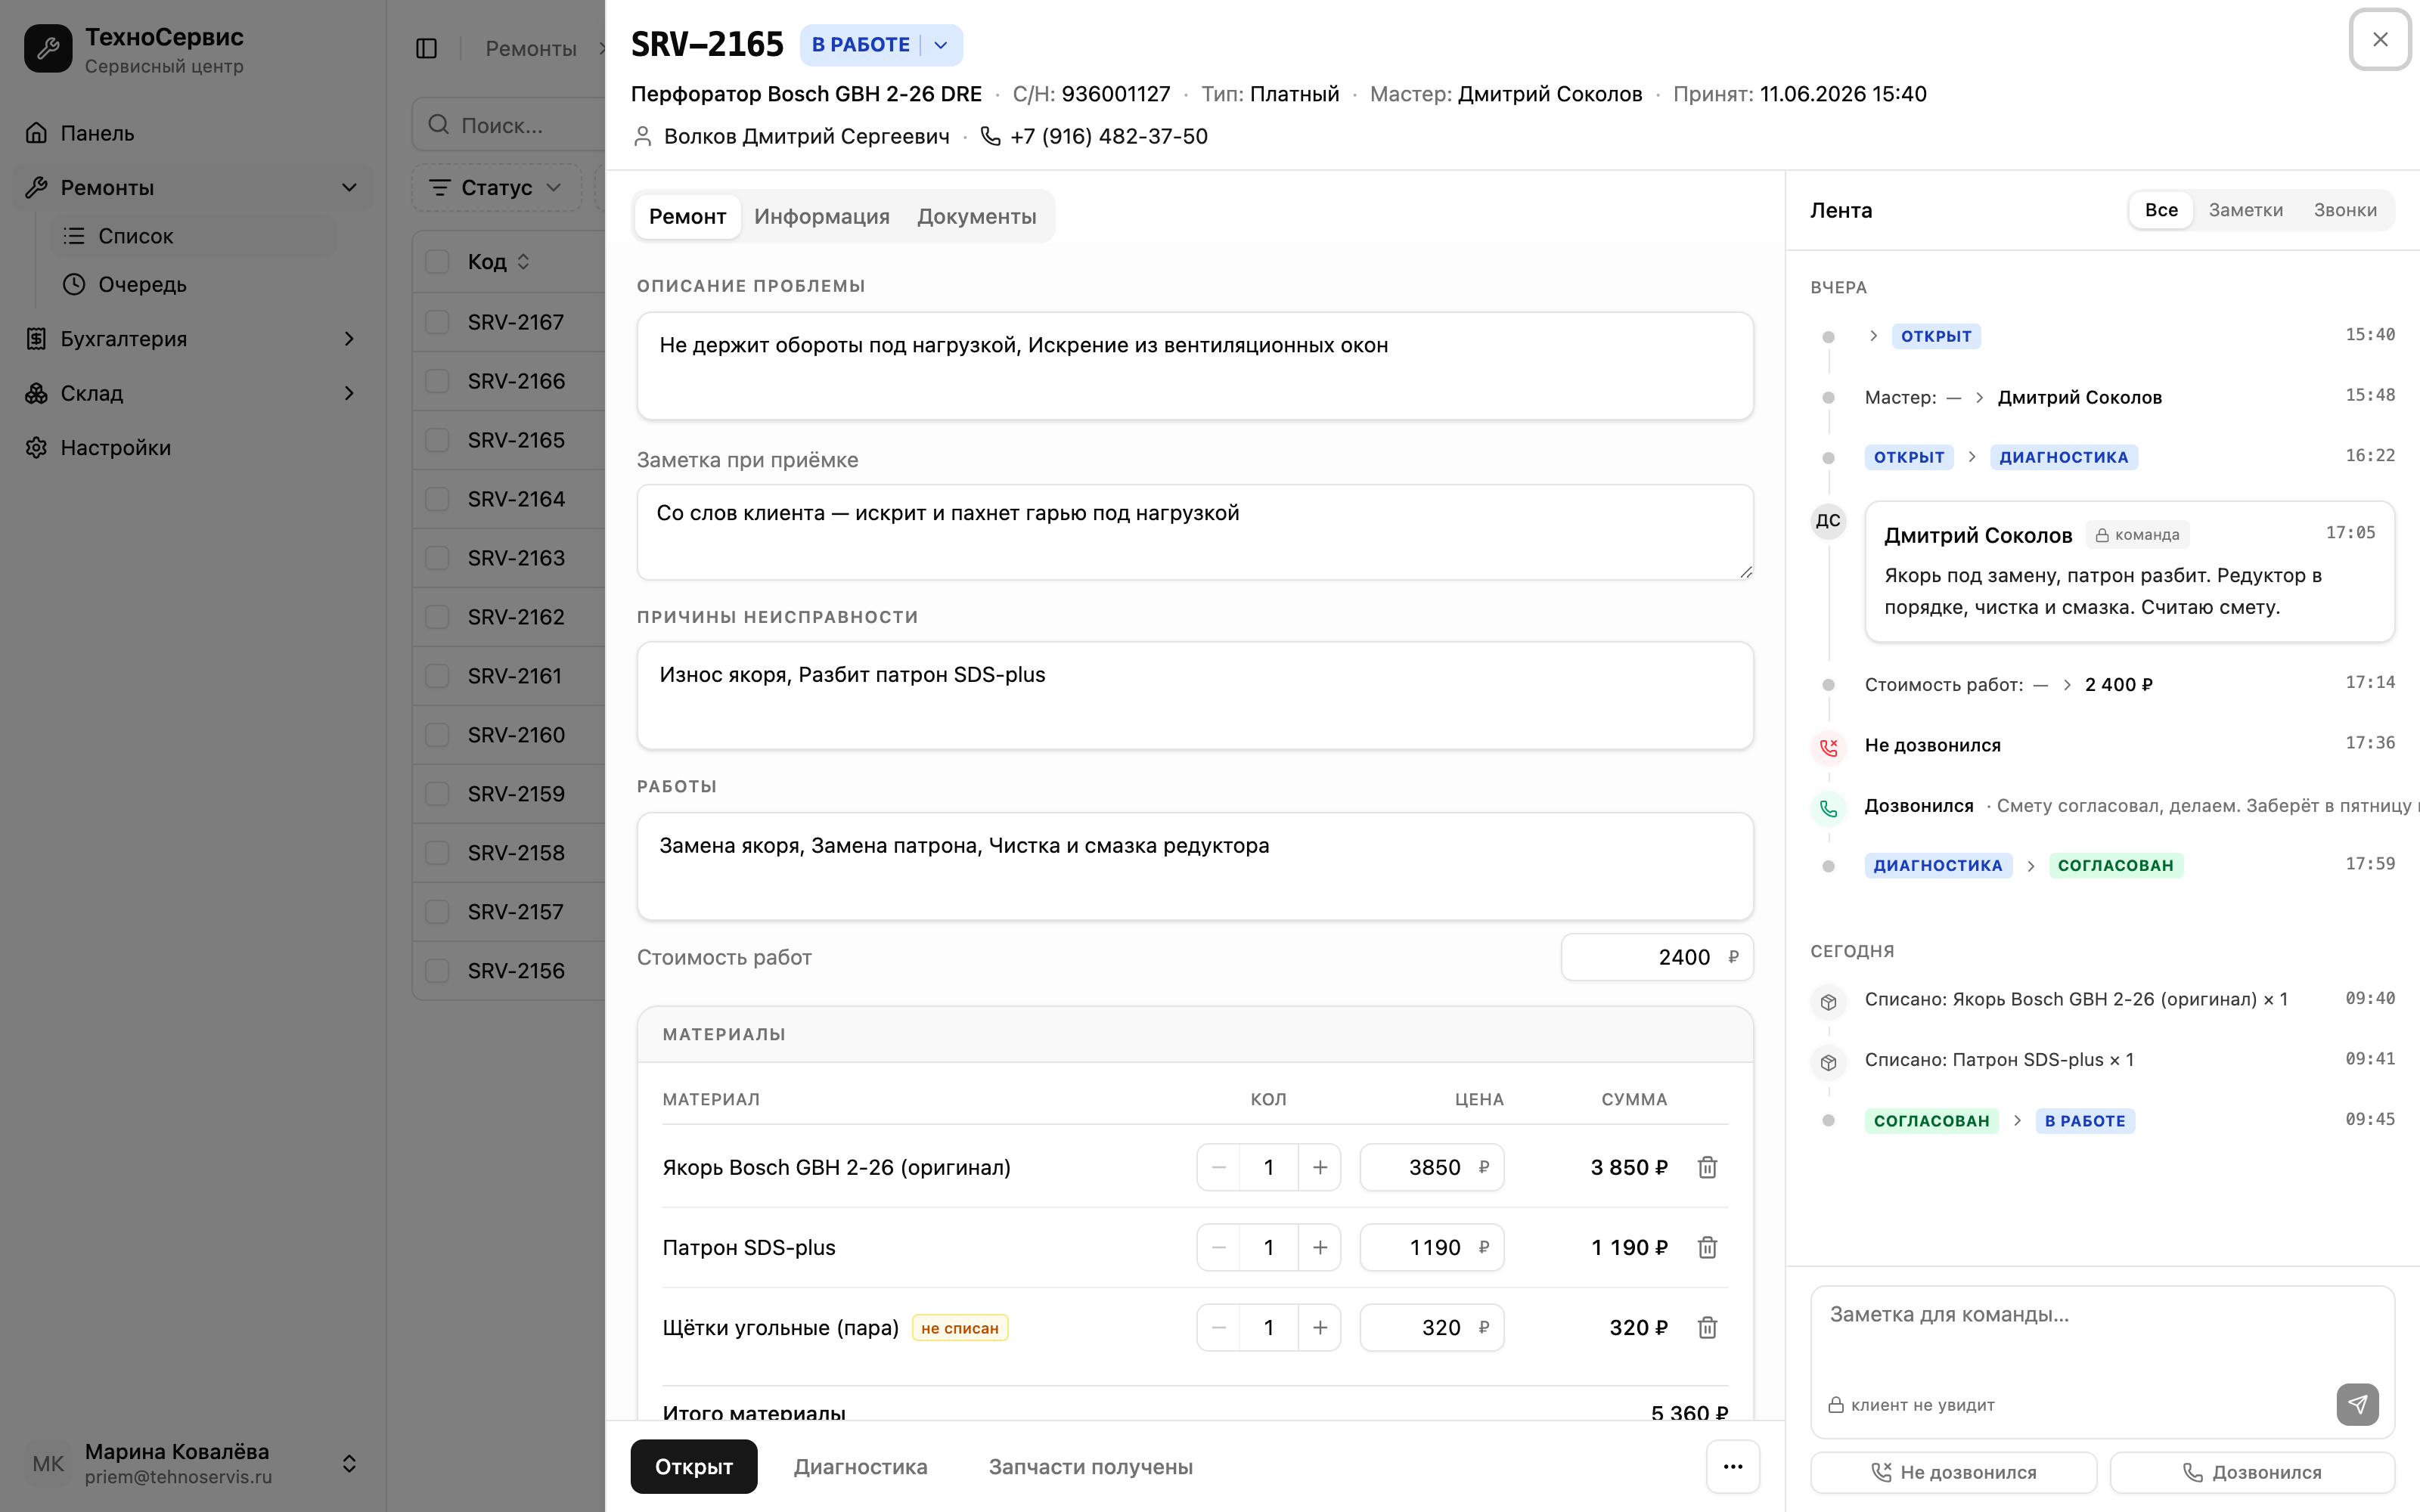Show Все entries in feed
The image size is (2420, 1512).
tap(2161, 210)
